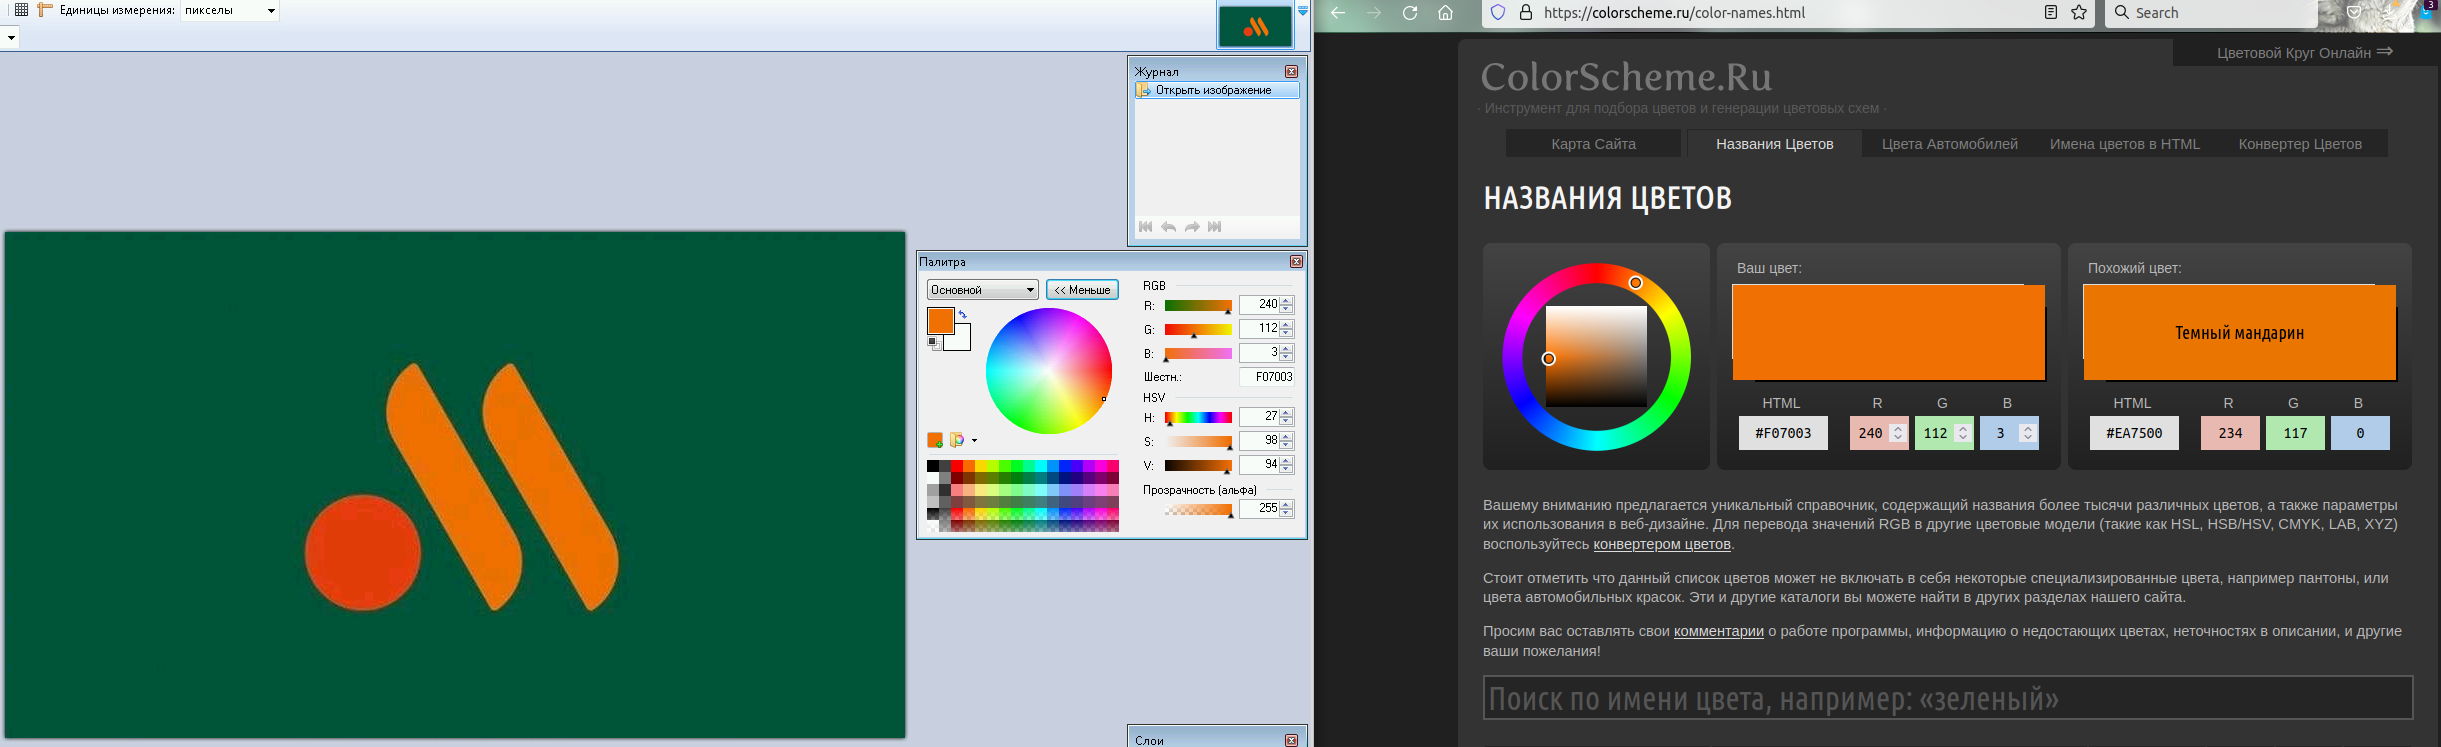Viewport: 2441px width, 747px height.
Task: Expand the toolbar options arrow below grid icon
Action: (x=11, y=38)
